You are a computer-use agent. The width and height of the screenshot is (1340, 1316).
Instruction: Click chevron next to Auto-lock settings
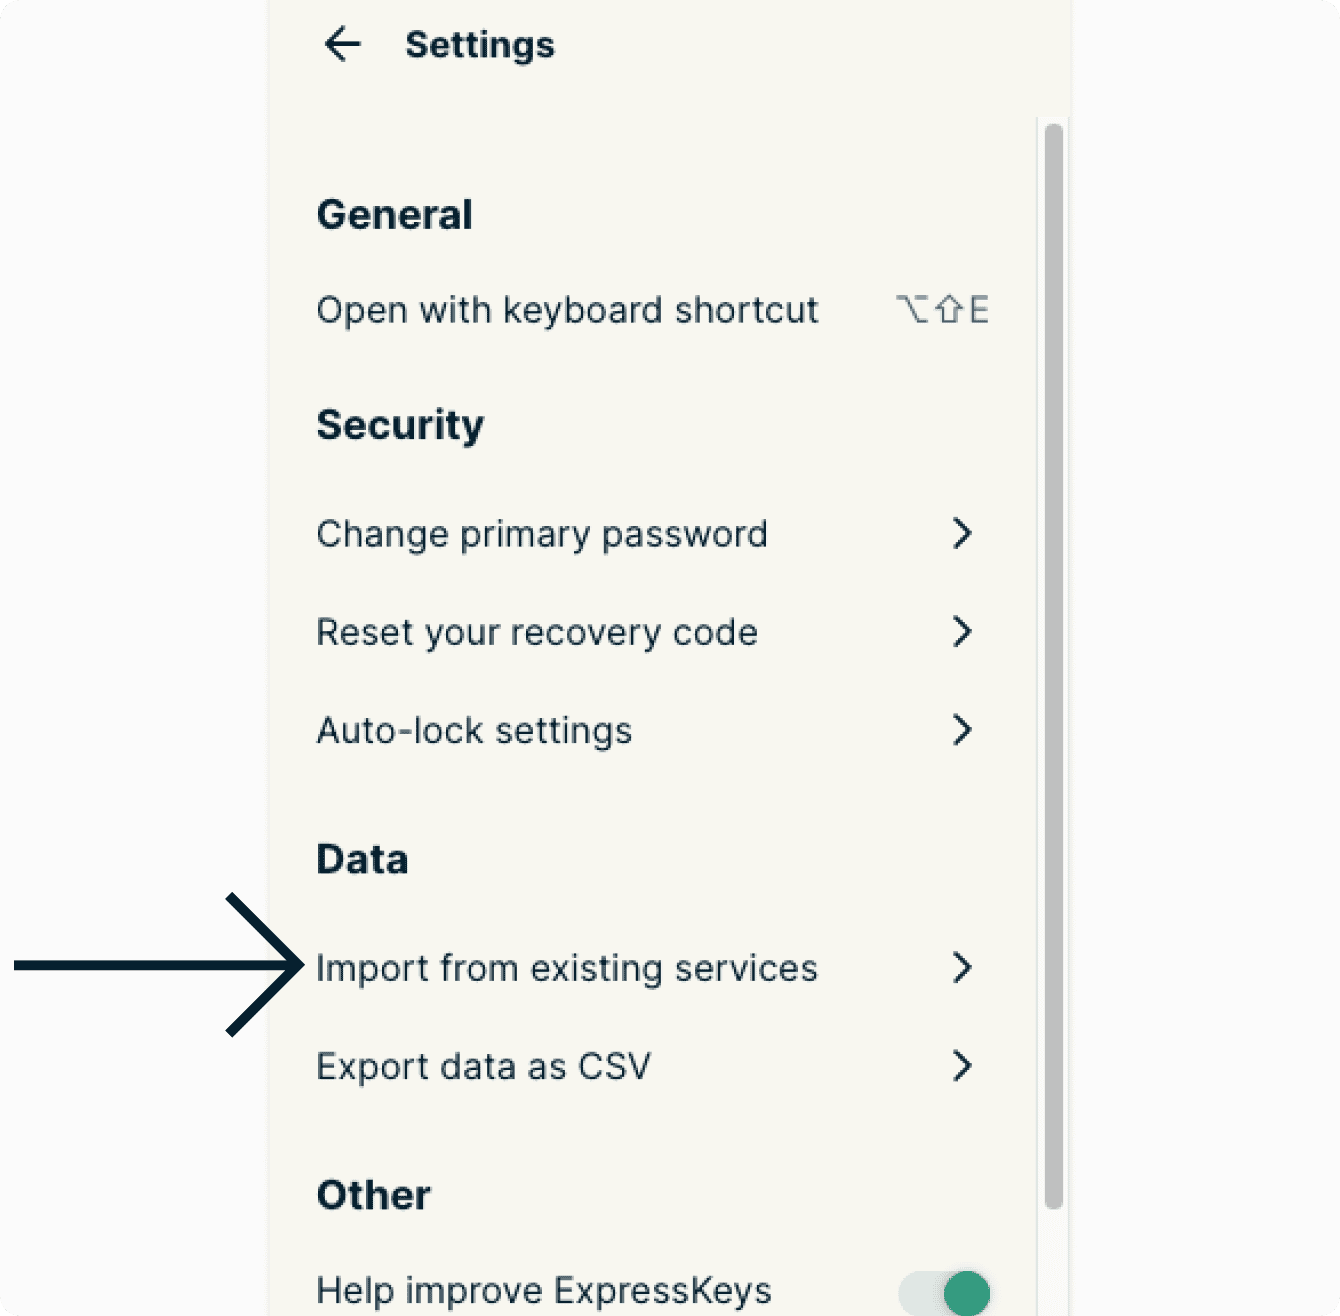[x=962, y=730]
